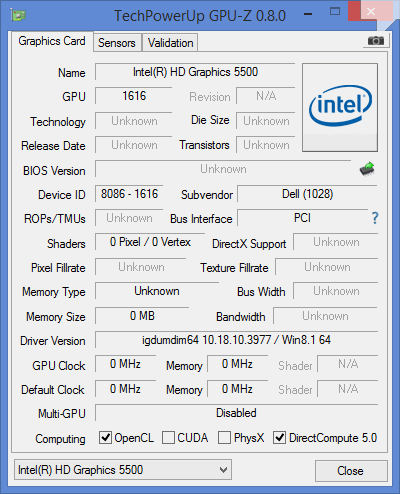Click the GPU-Z app icon in title bar
400x494 pixels.
click(x=18, y=15)
